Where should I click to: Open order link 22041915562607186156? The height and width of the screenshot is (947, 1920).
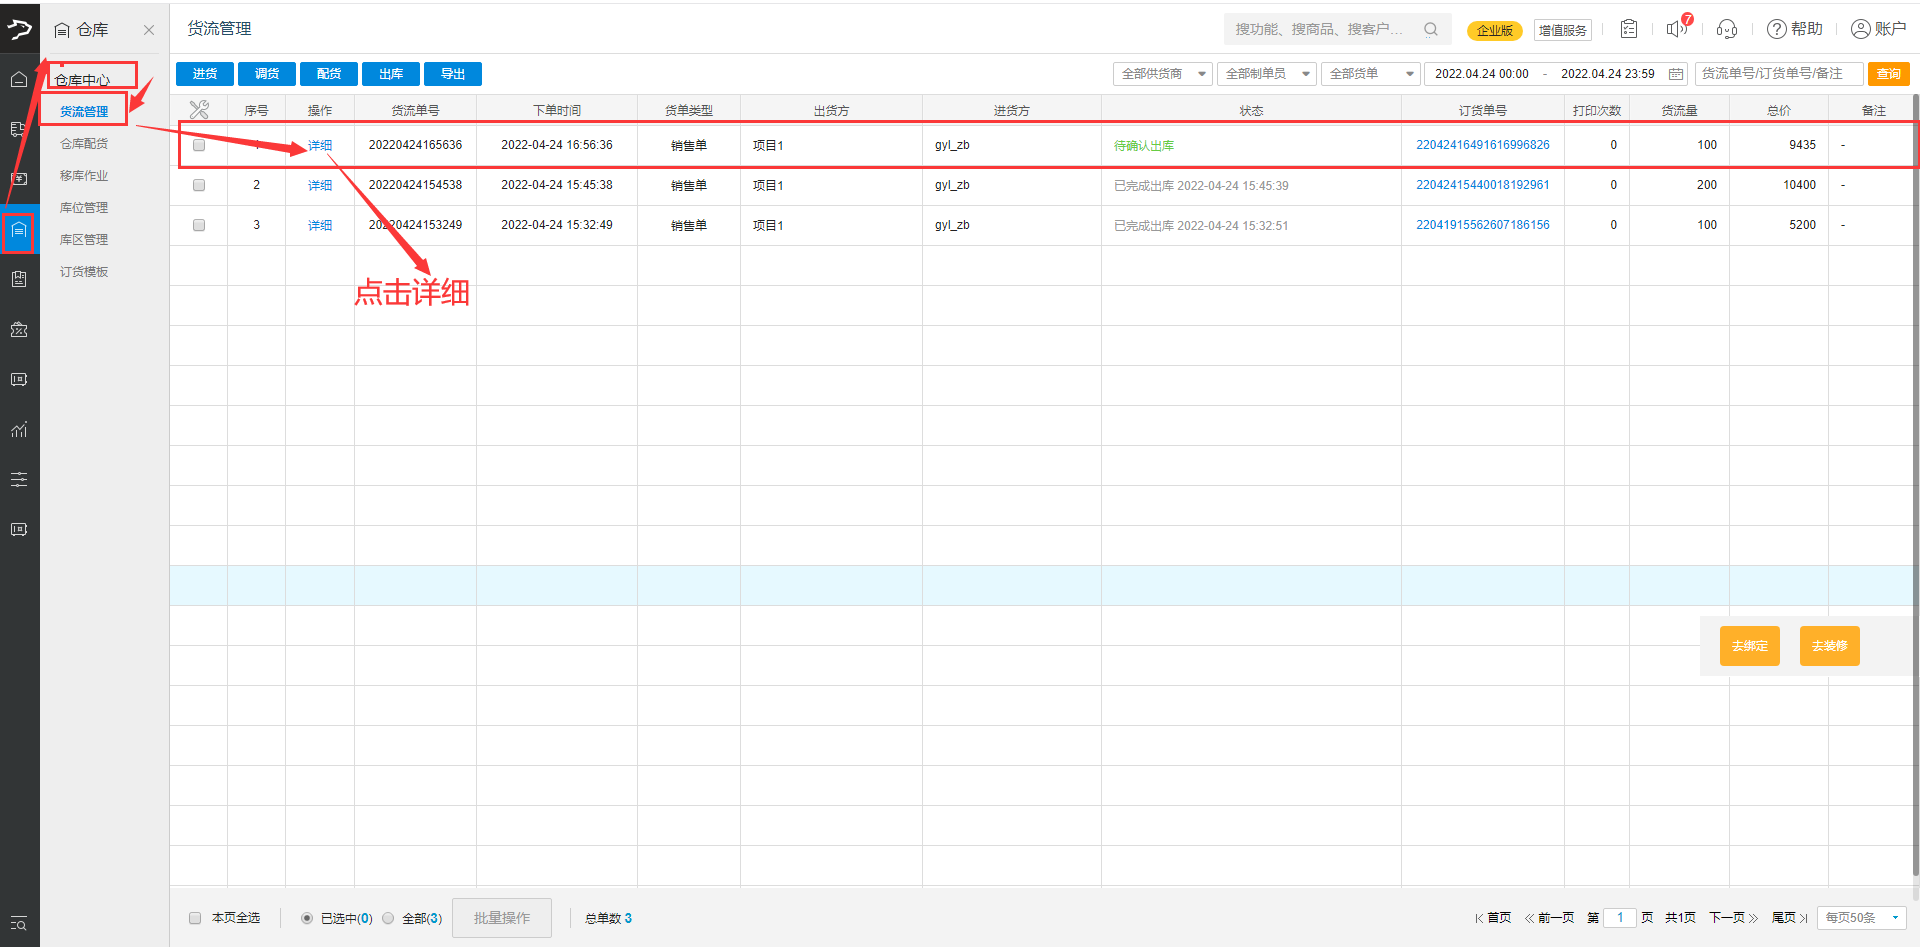click(1482, 225)
